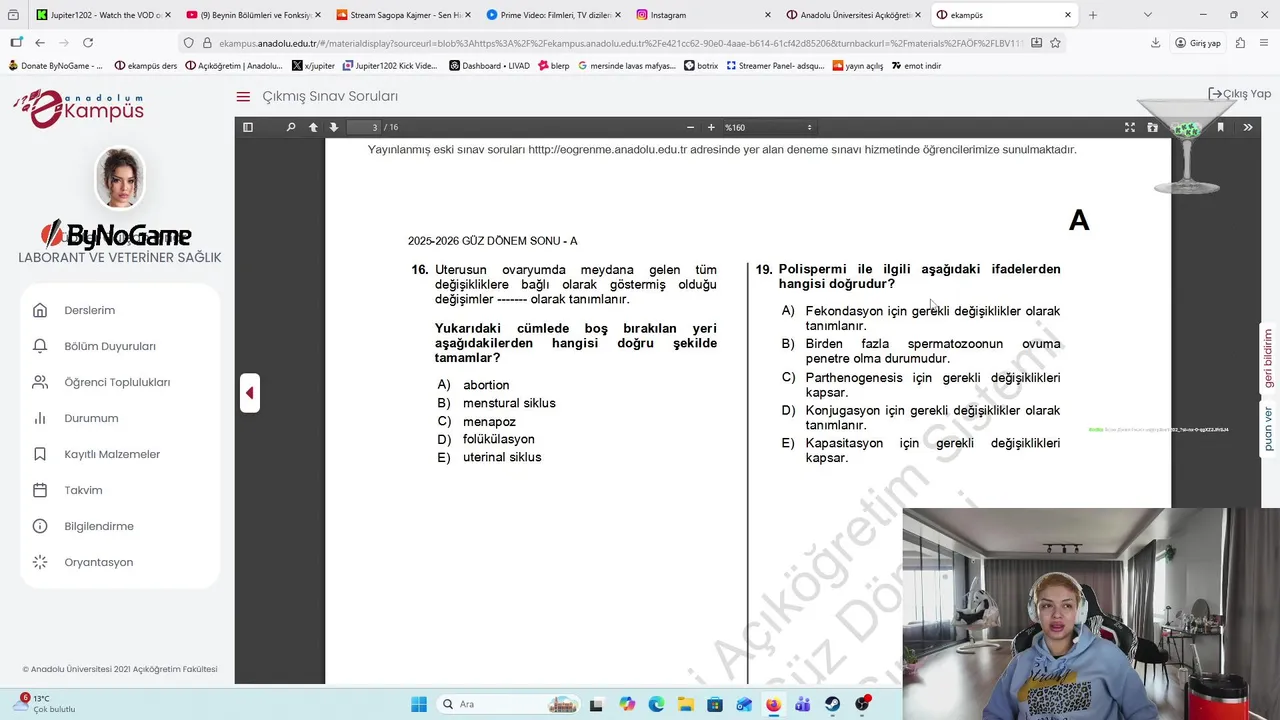Viewport: 1280px width, 720px height.
Task: Open the Dashboard • LIVAD bookmark
Action: click(x=490, y=66)
